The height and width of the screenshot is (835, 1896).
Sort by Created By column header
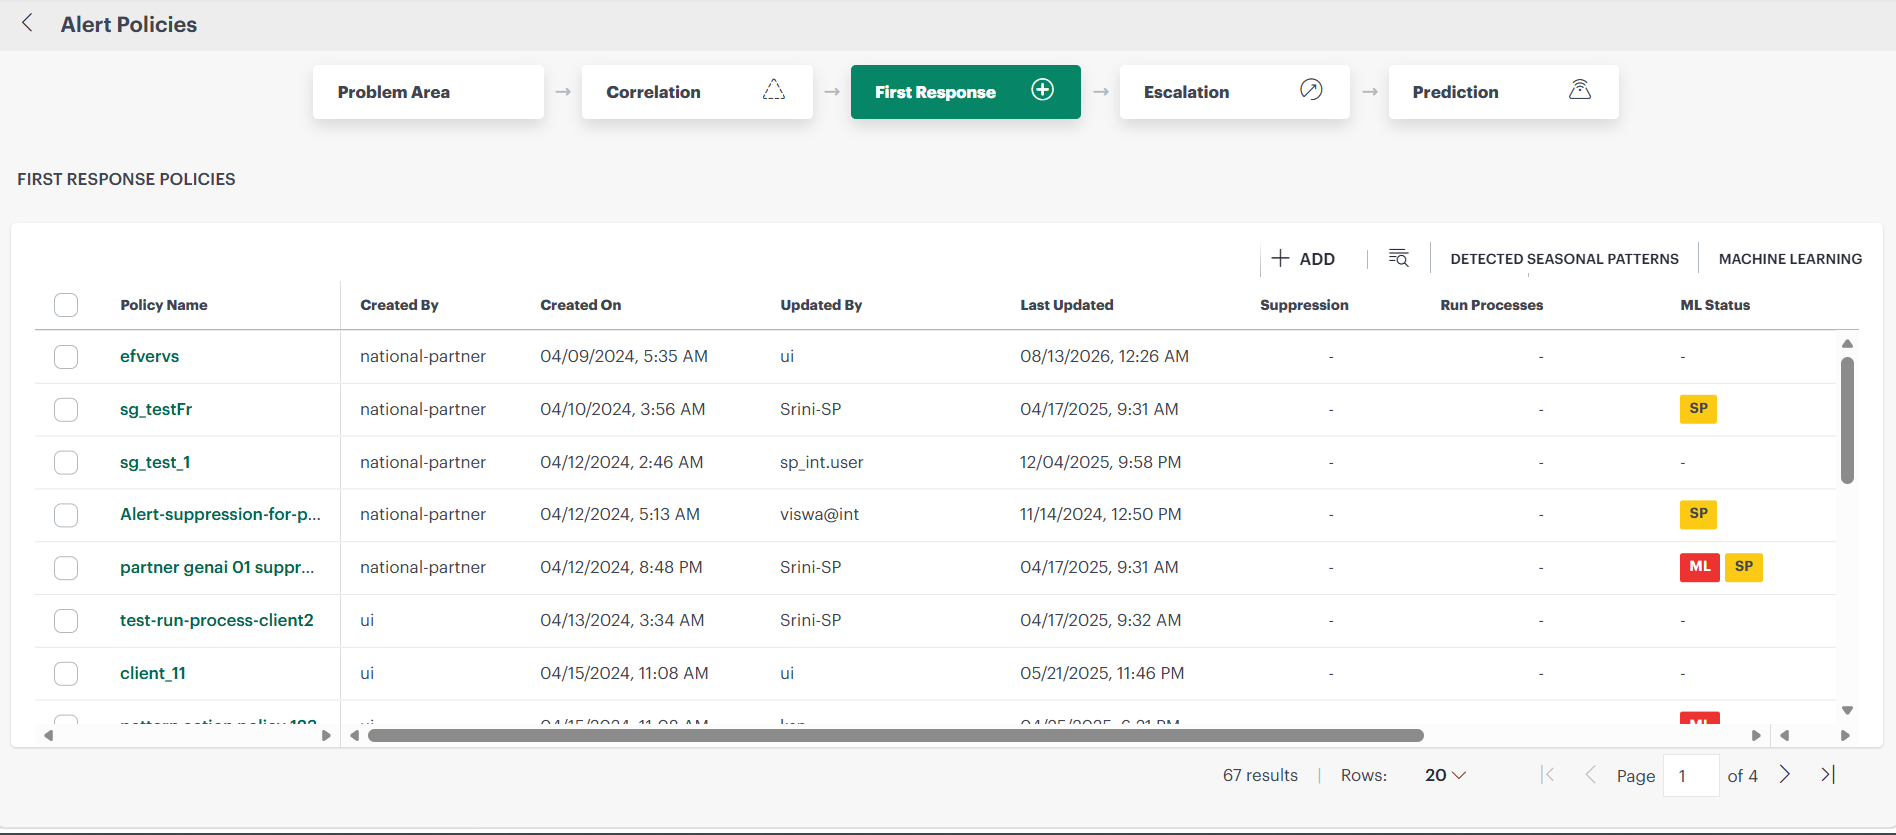tap(399, 305)
